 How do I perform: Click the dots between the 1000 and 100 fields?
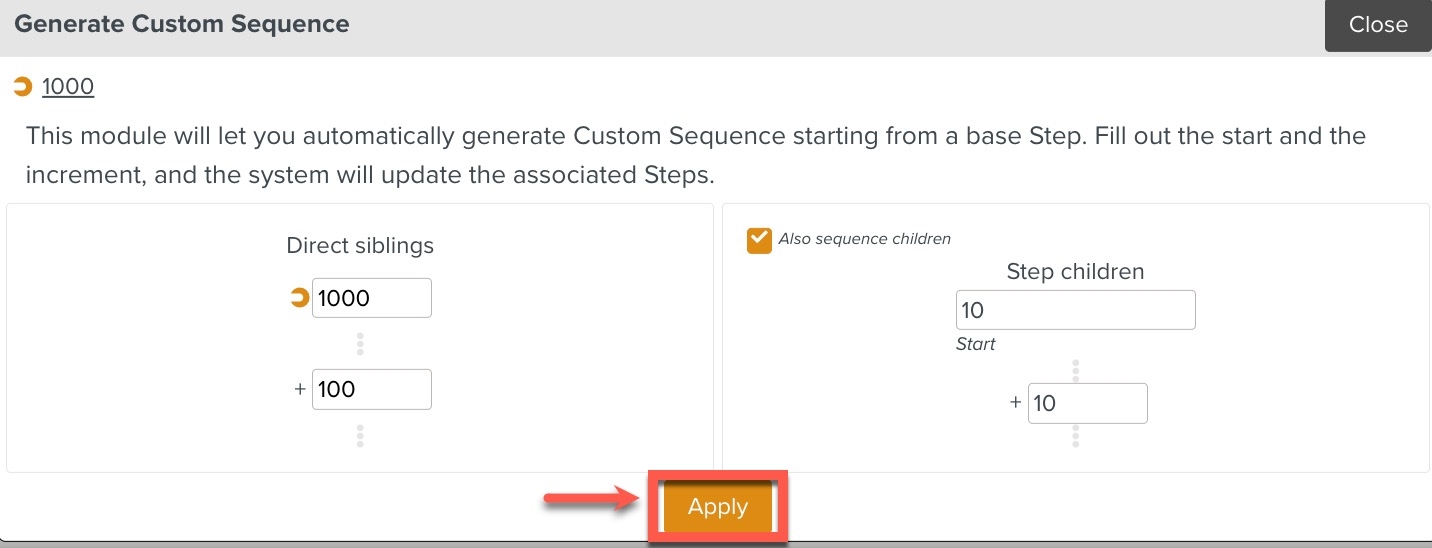point(360,344)
